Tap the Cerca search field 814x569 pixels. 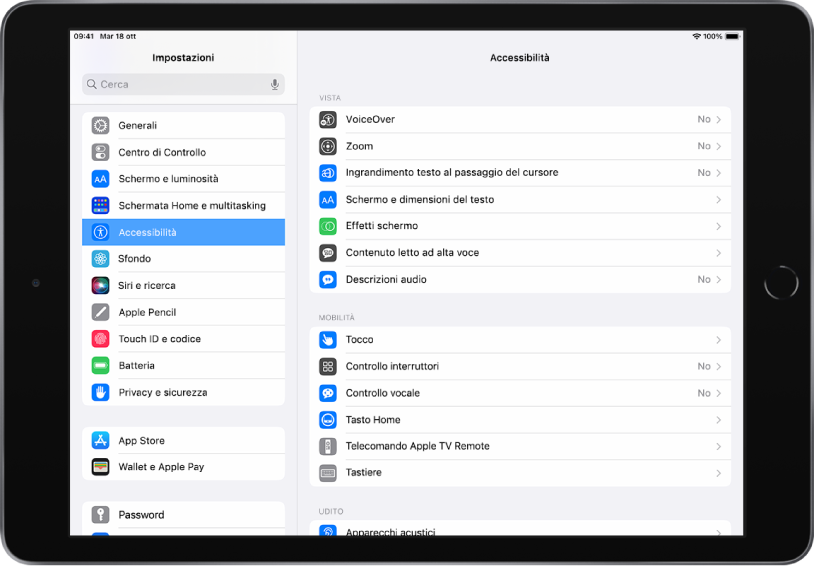(183, 84)
